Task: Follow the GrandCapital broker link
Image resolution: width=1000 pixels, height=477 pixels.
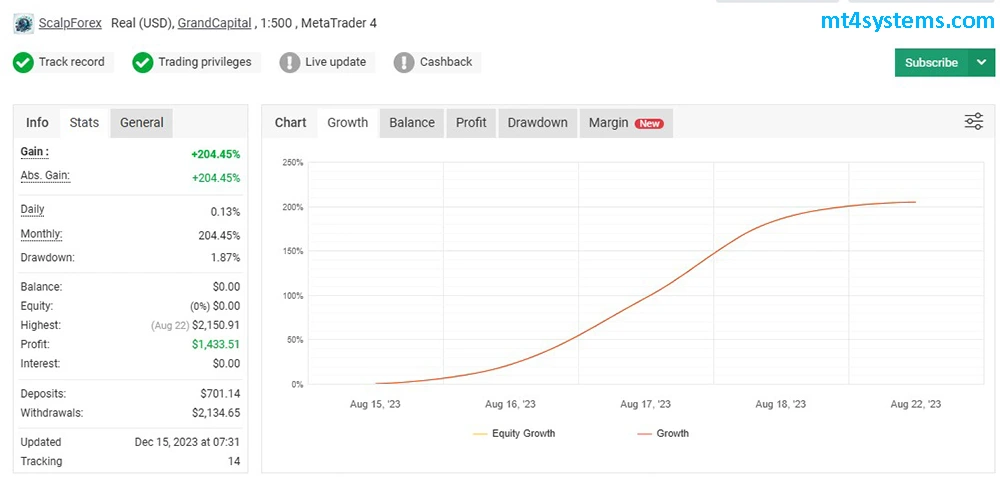Action: coord(214,23)
